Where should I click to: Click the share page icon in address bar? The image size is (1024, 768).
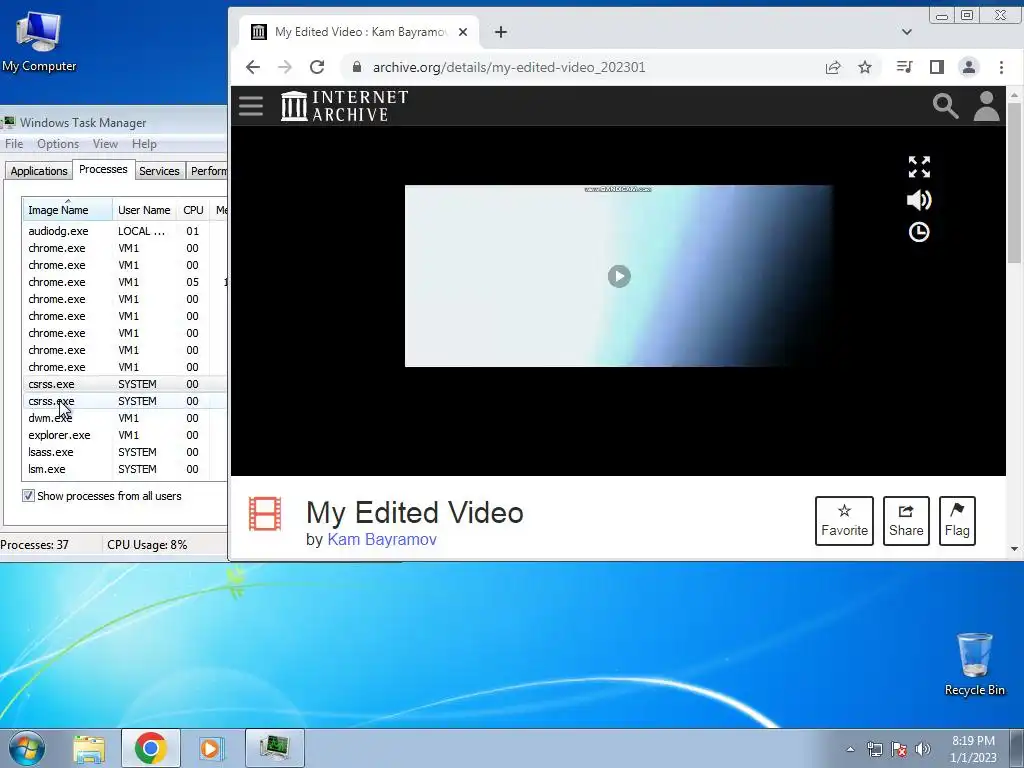[833, 67]
